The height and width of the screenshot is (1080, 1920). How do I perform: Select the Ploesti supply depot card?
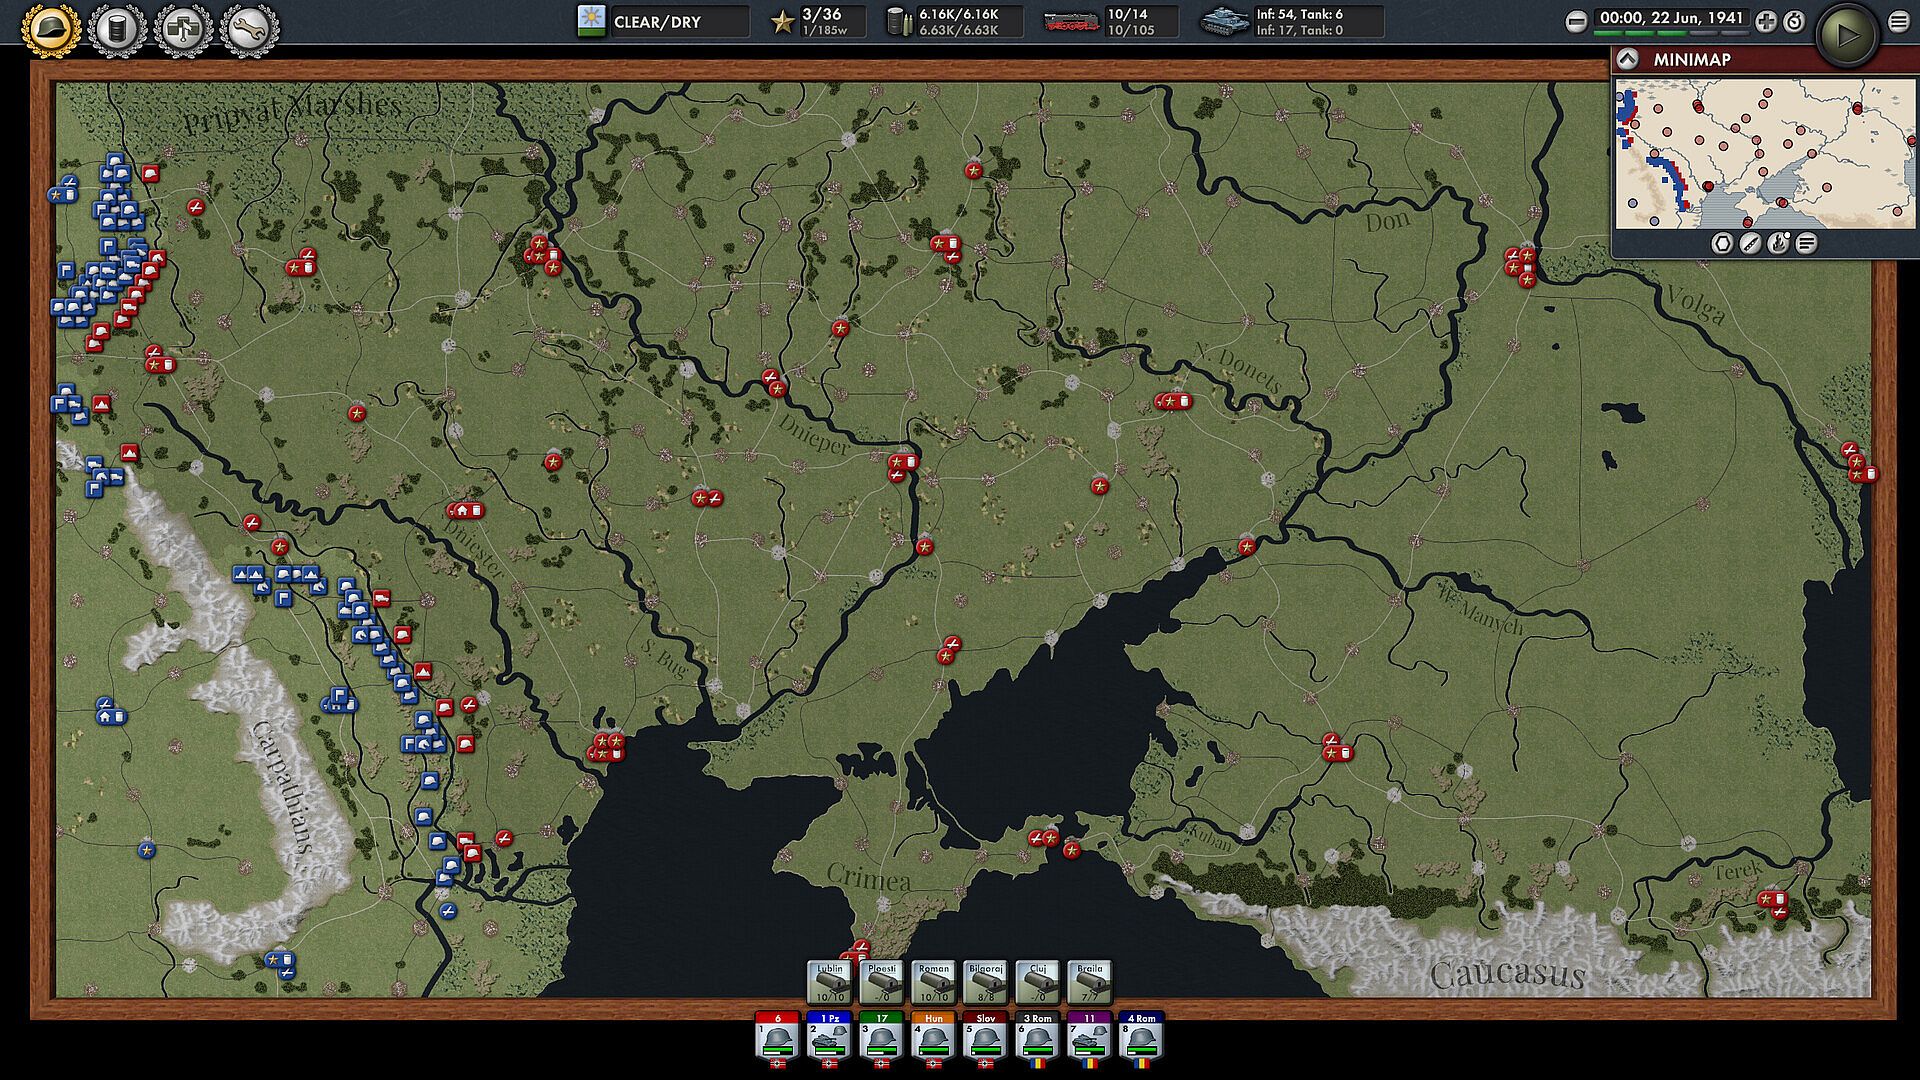(882, 983)
